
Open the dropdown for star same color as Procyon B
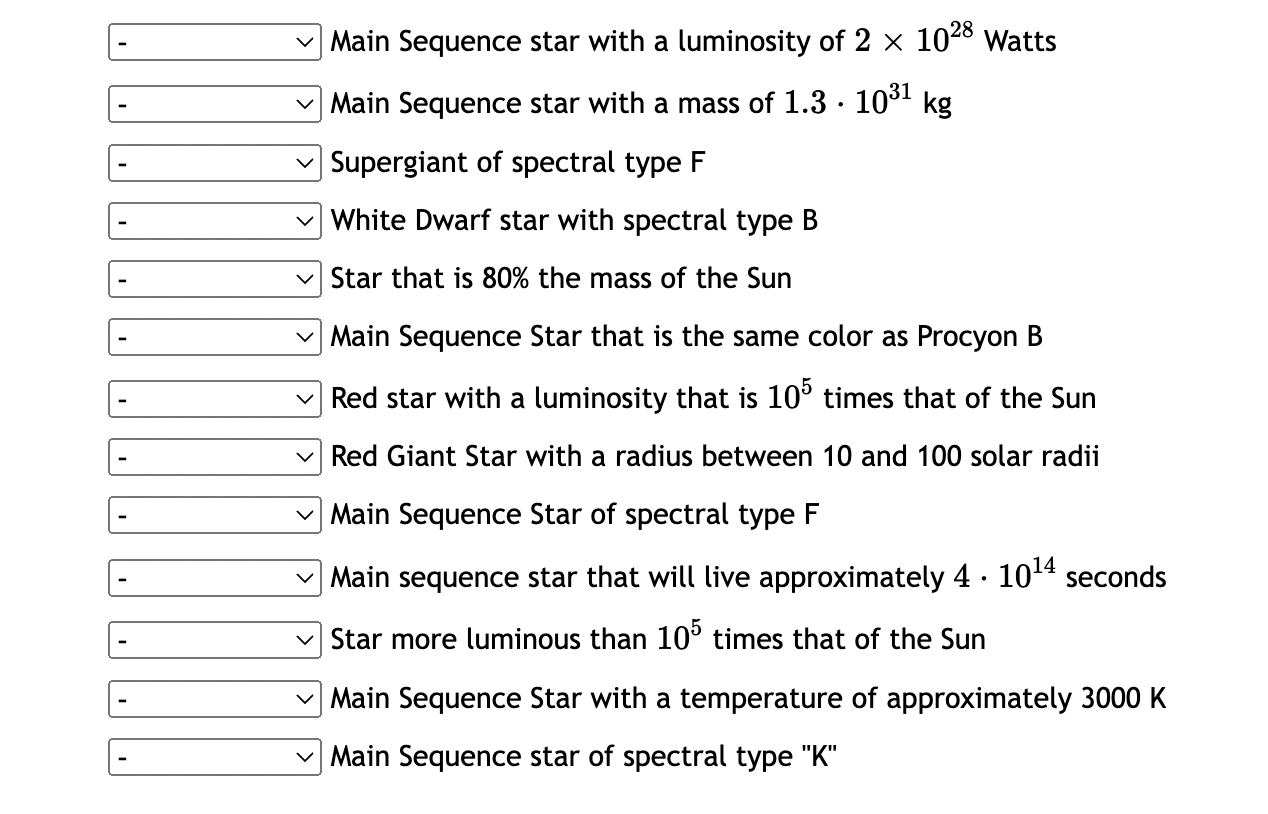point(214,336)
